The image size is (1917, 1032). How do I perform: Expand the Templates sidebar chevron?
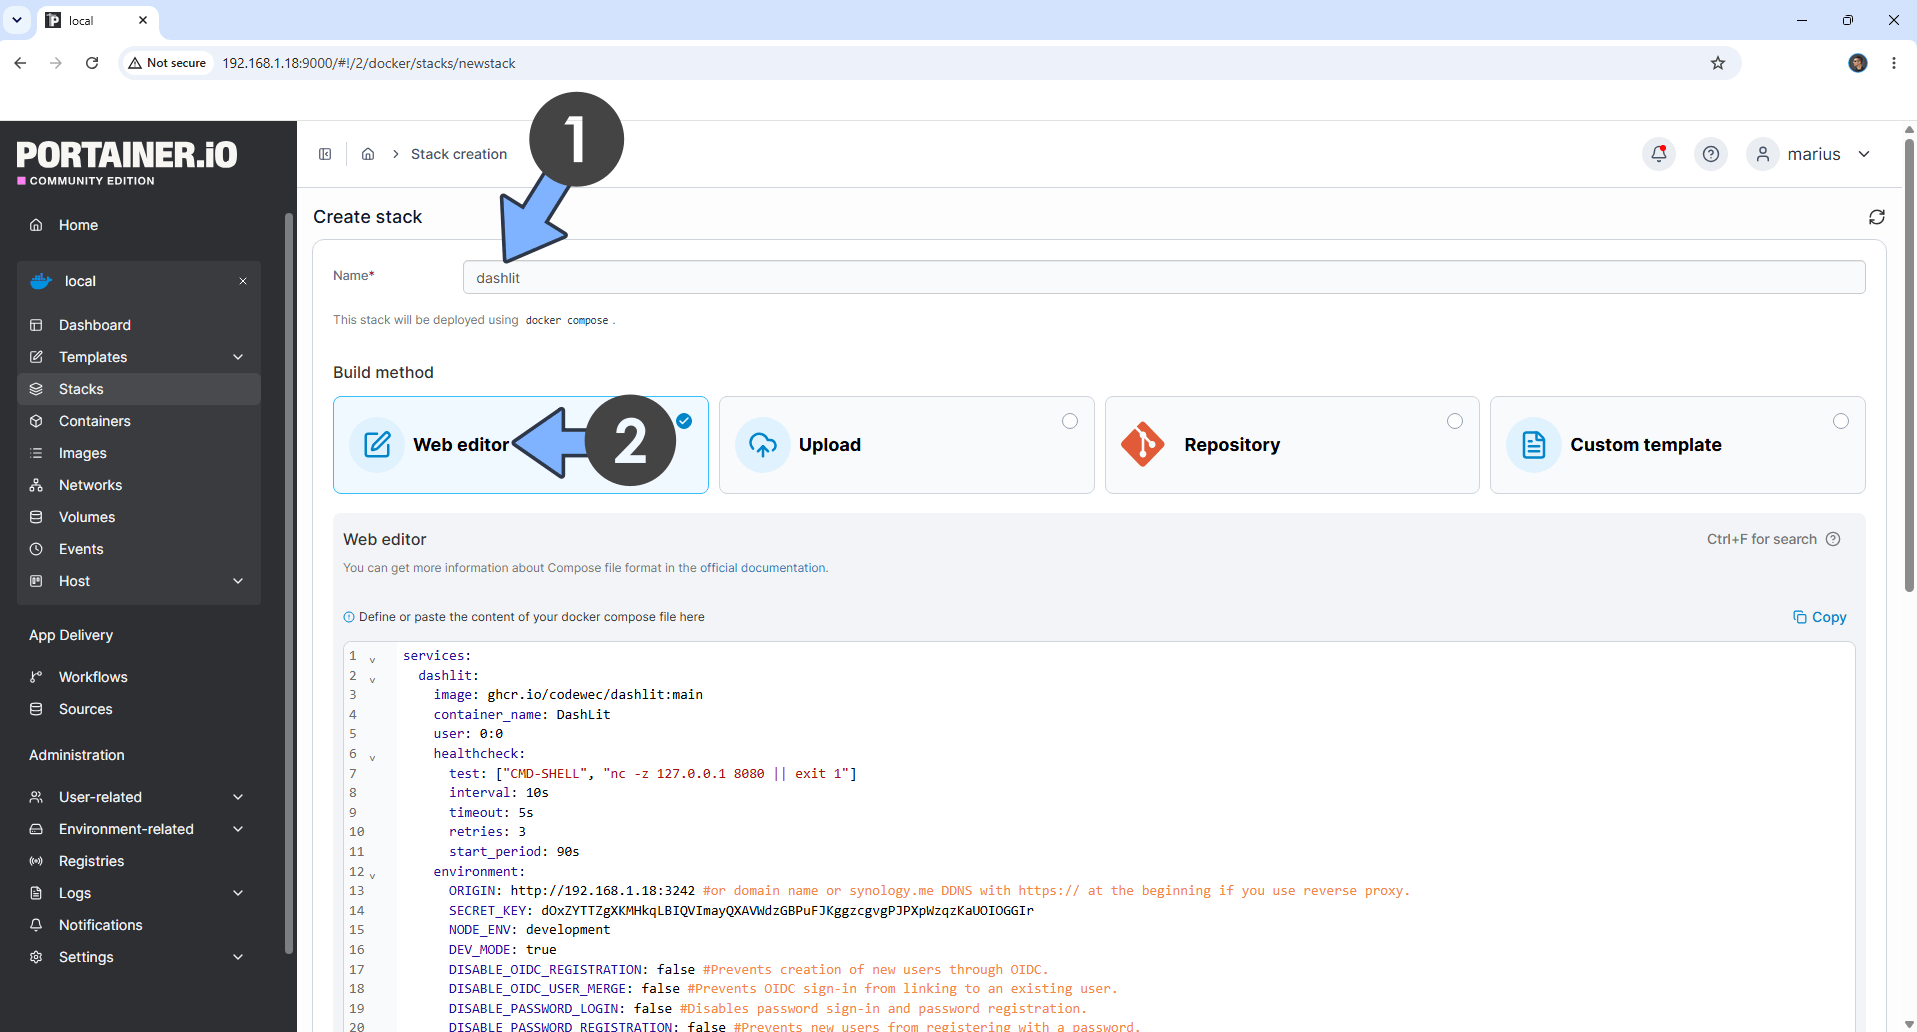point(238,357)
